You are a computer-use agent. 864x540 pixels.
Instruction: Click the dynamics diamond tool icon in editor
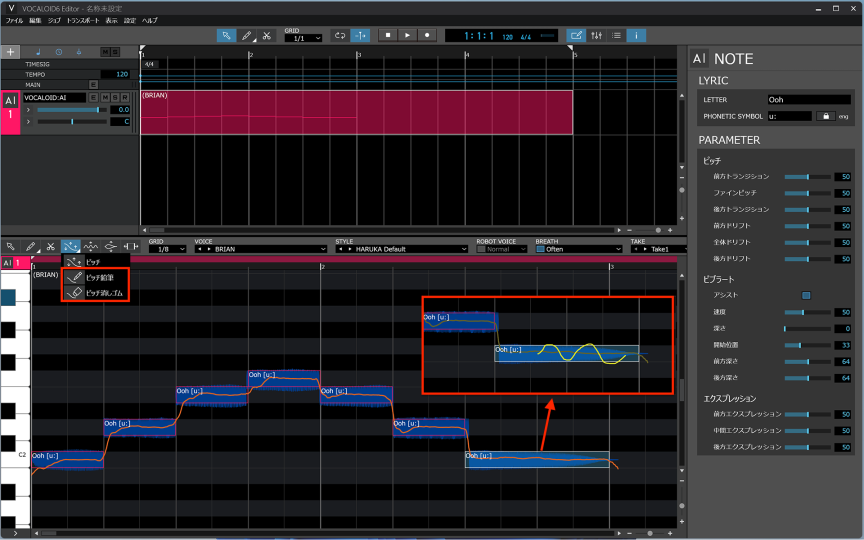[111, 246]
